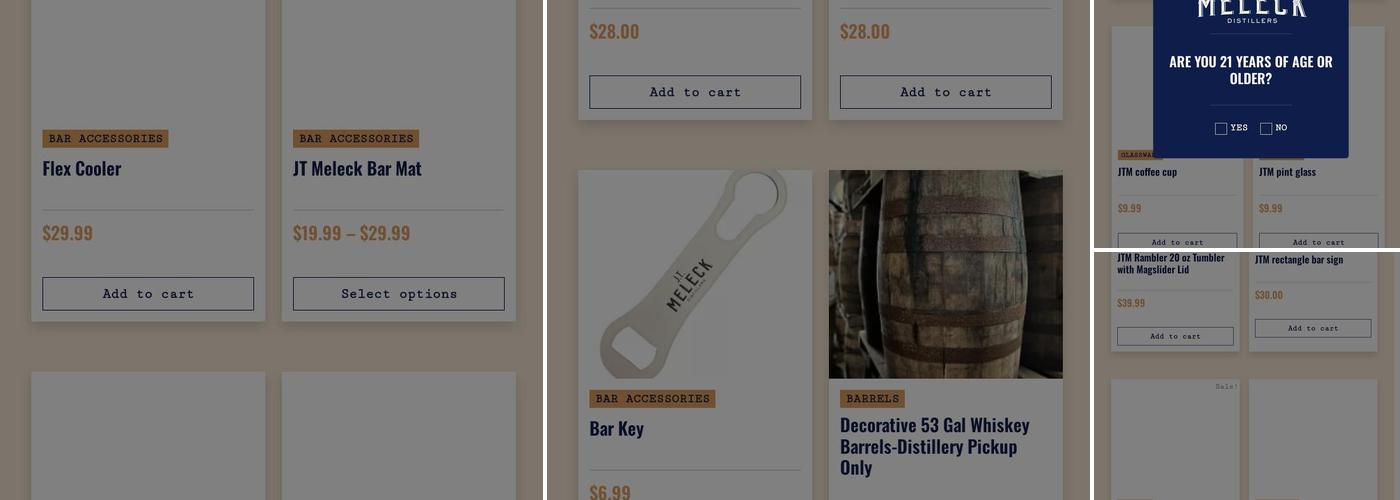Click the BARRELS category tag
1400x500 pixels.
pos(872,398)
